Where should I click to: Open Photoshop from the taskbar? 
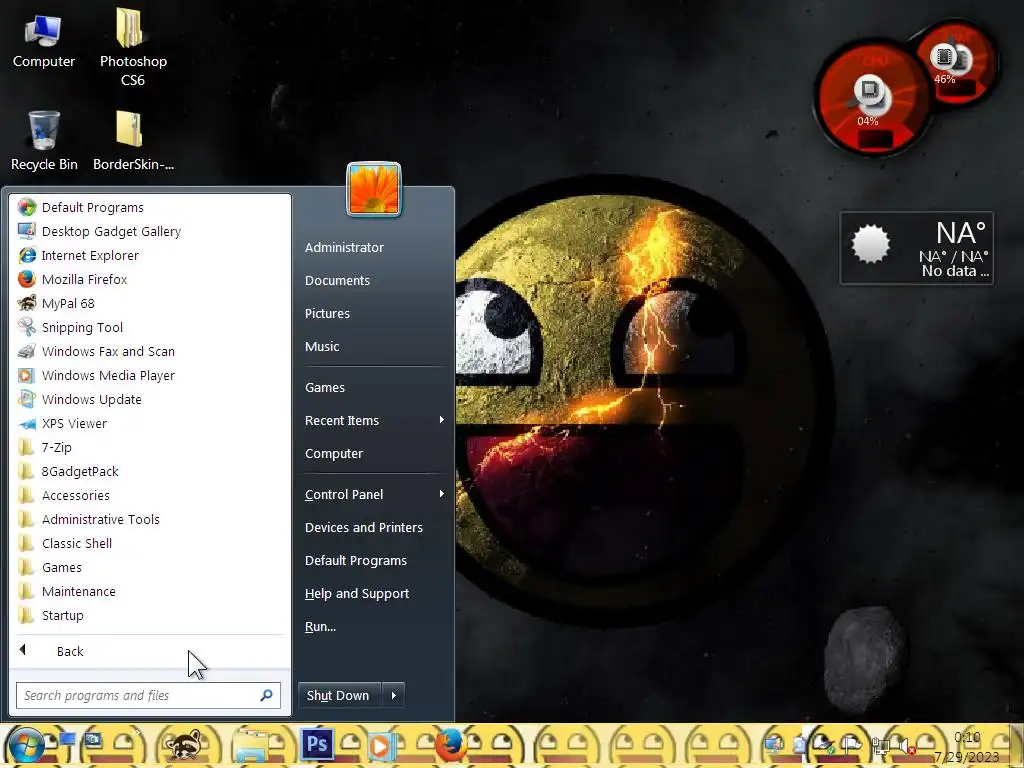[317, 744]
